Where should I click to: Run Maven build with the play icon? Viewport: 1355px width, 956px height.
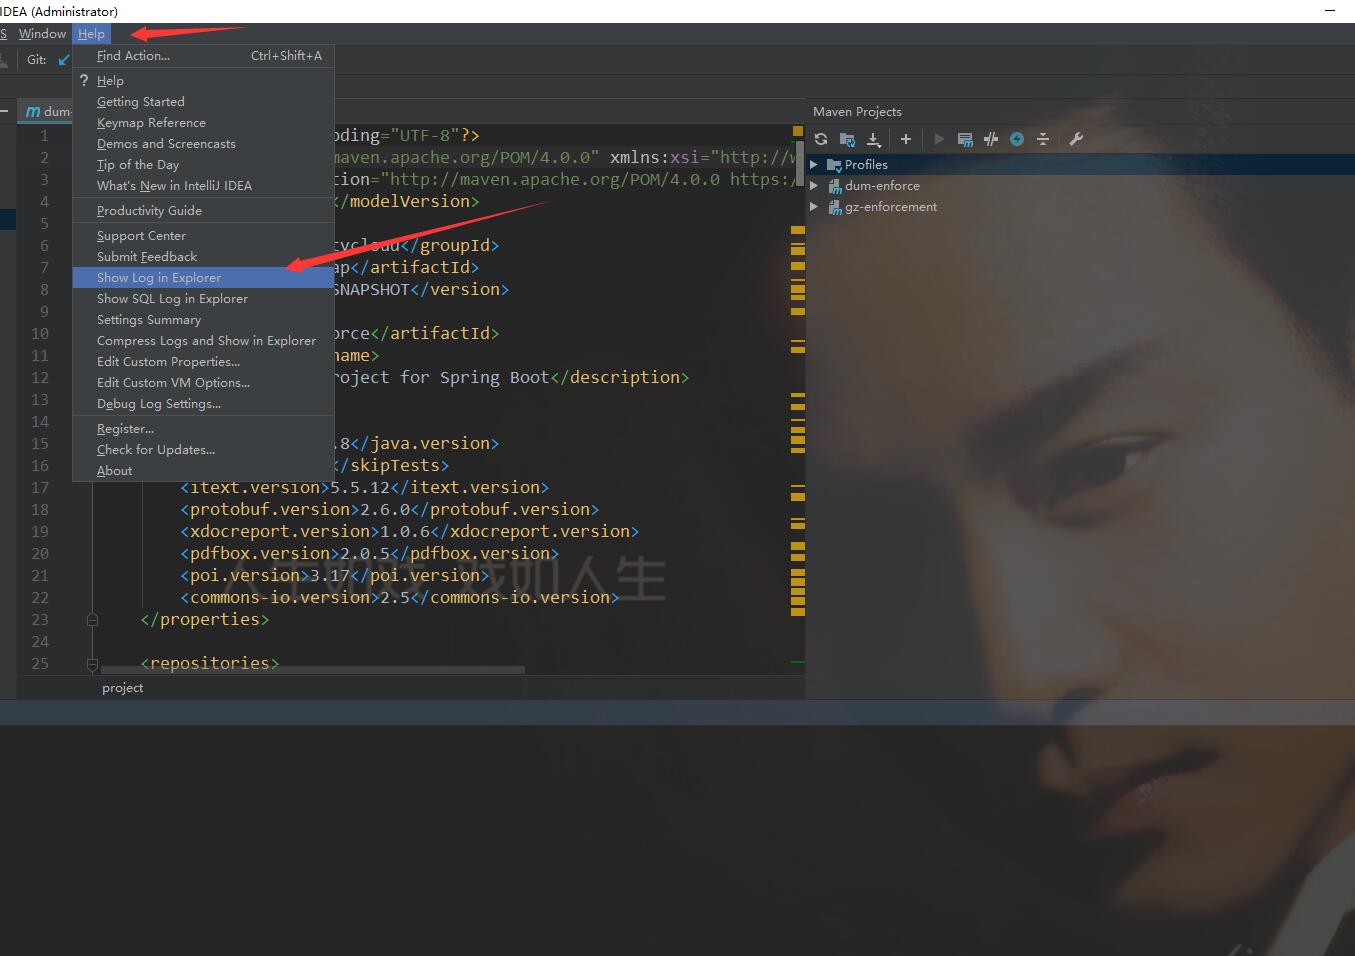tap(939, 139)
